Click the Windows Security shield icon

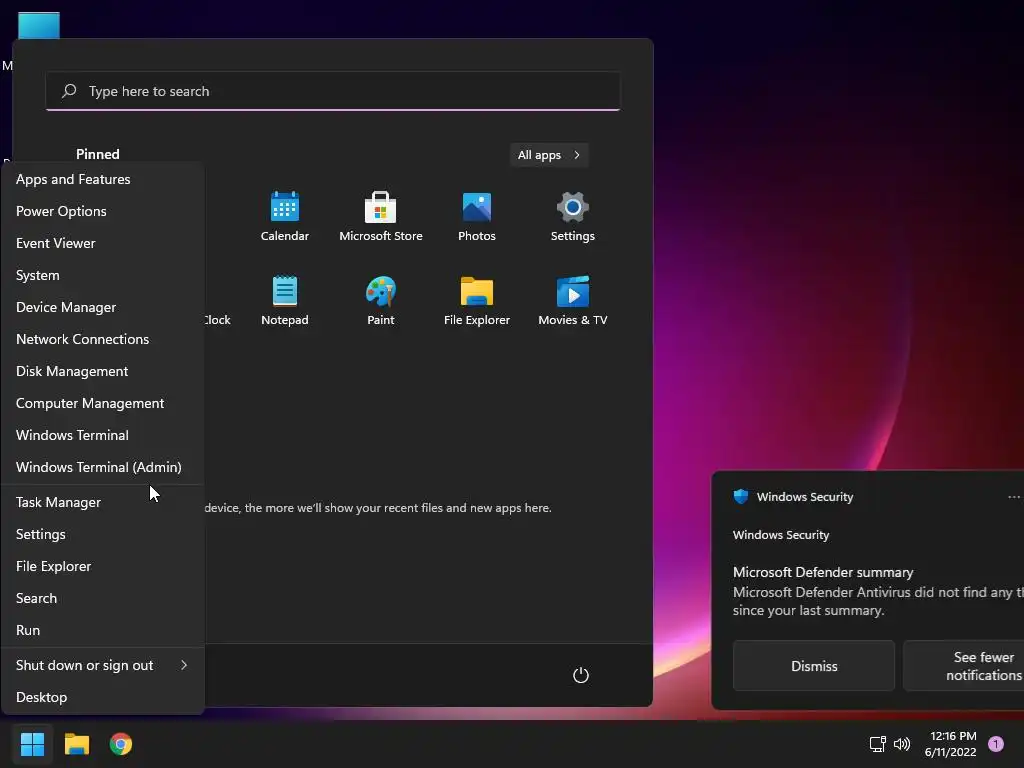click(x=741, y=496)
